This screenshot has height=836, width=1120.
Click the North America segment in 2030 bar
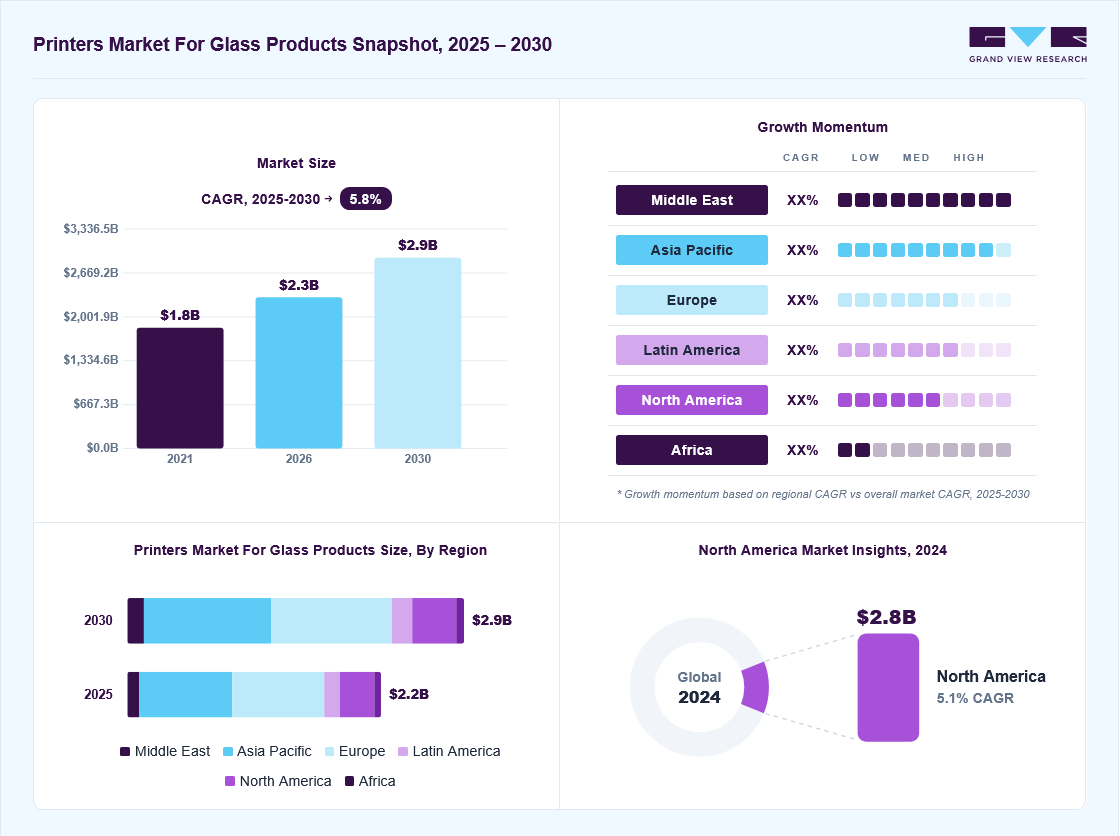[x=434, y=620]
